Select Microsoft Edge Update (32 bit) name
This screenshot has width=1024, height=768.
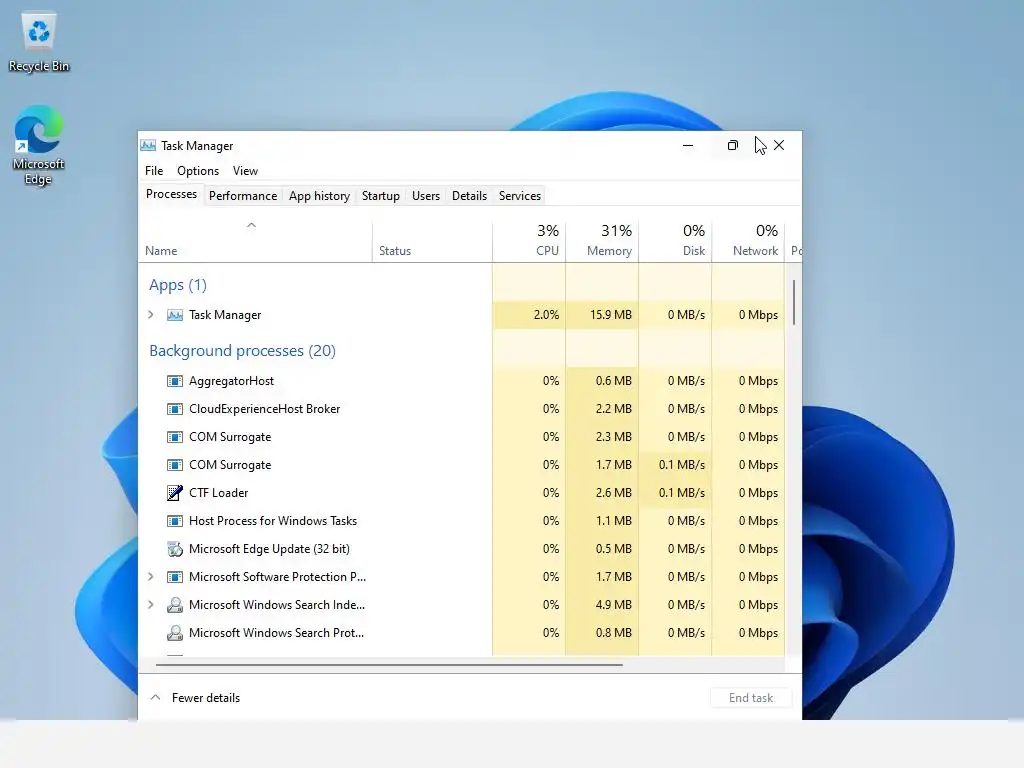pyautogui.click(x=269, y=549)
